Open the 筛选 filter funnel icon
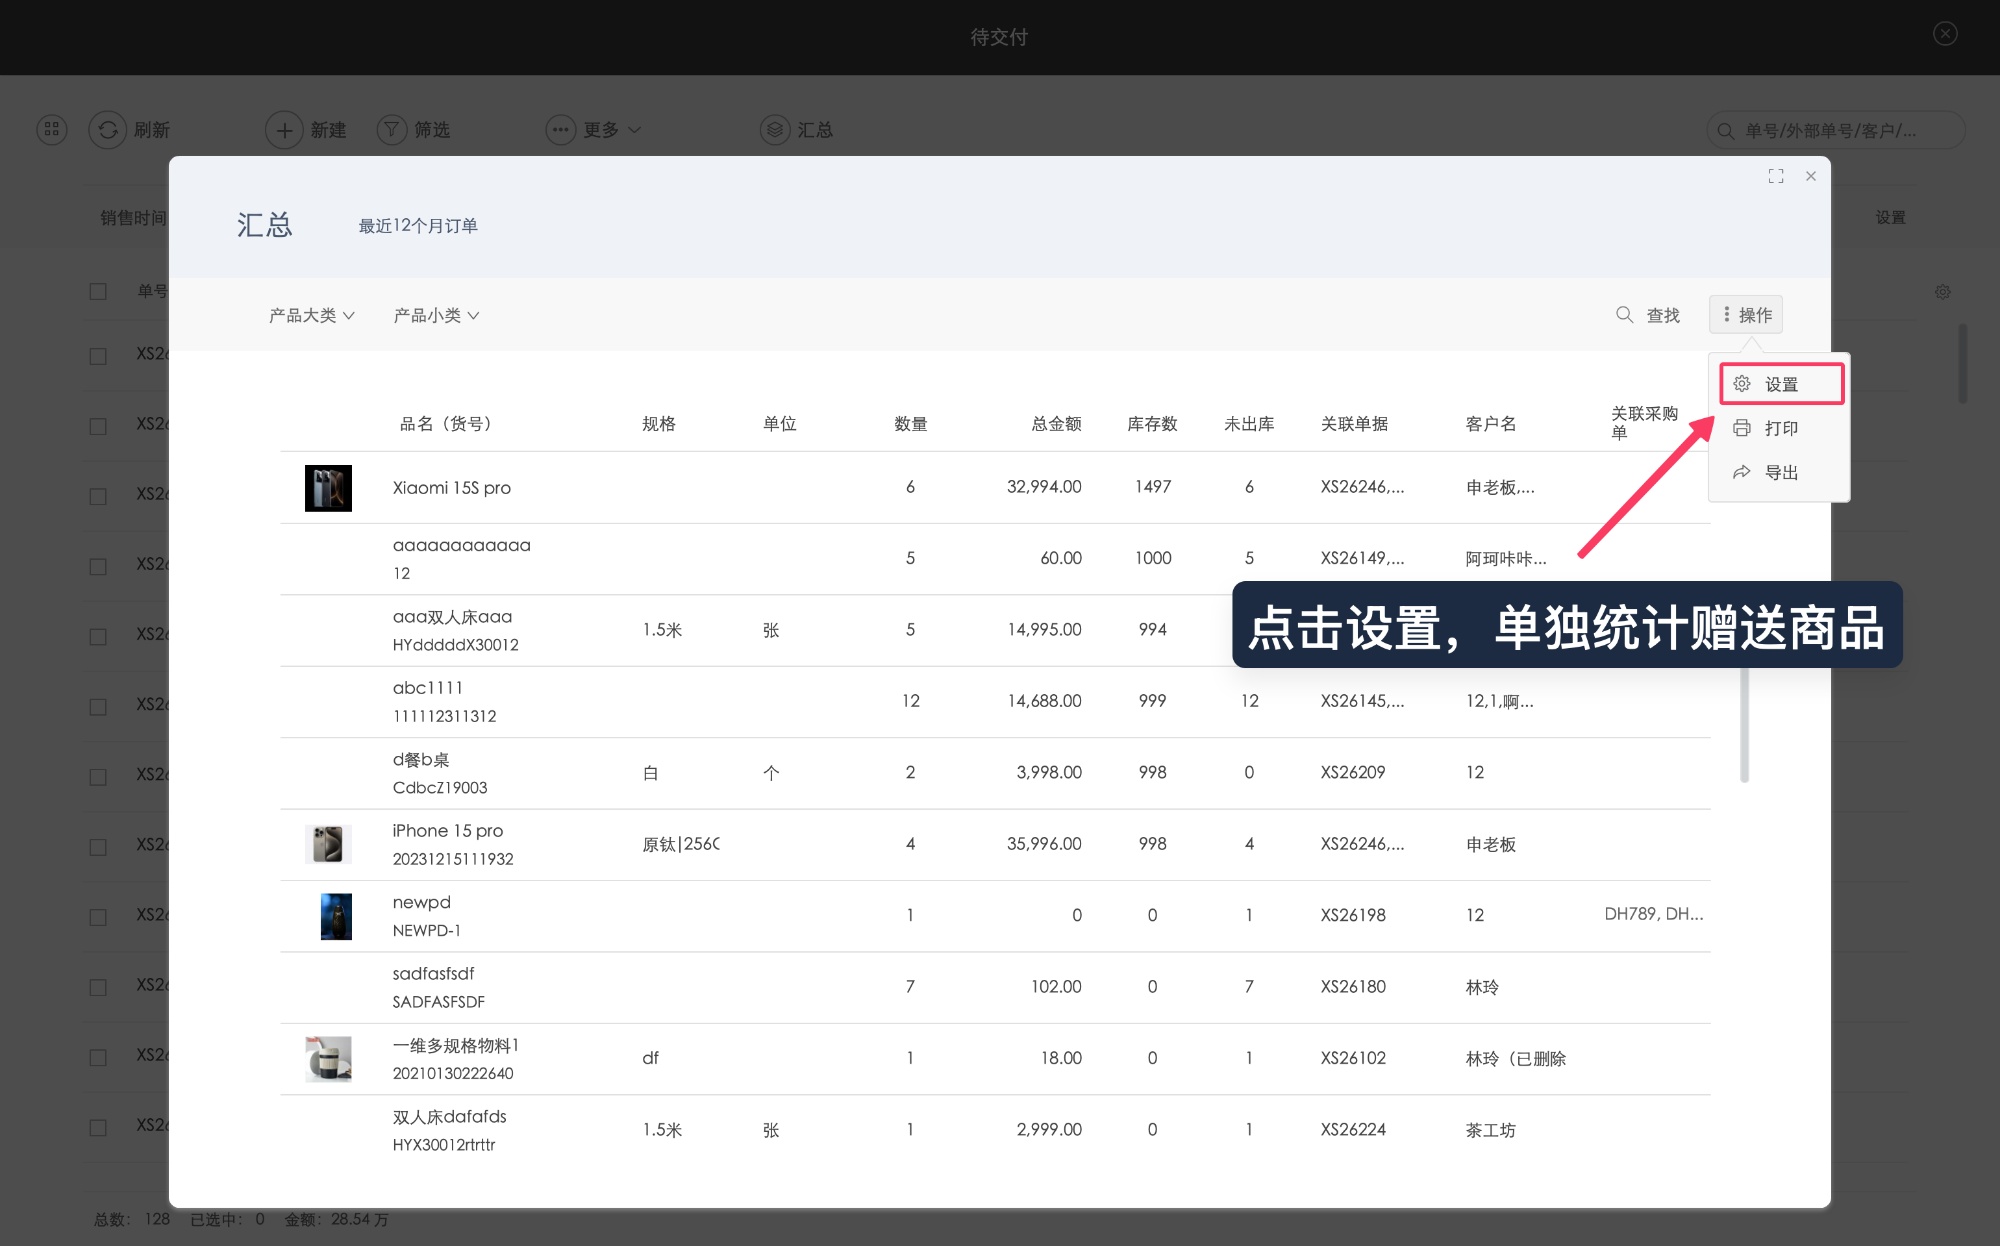This screenshot has width=2000, height=1246. tap(392, 130)
